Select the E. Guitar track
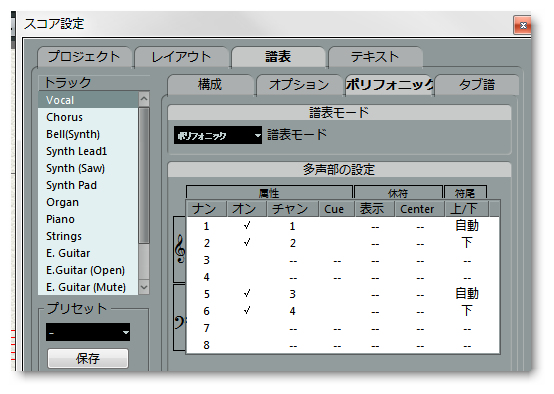The image size is (554, 394). click(88, 253)
